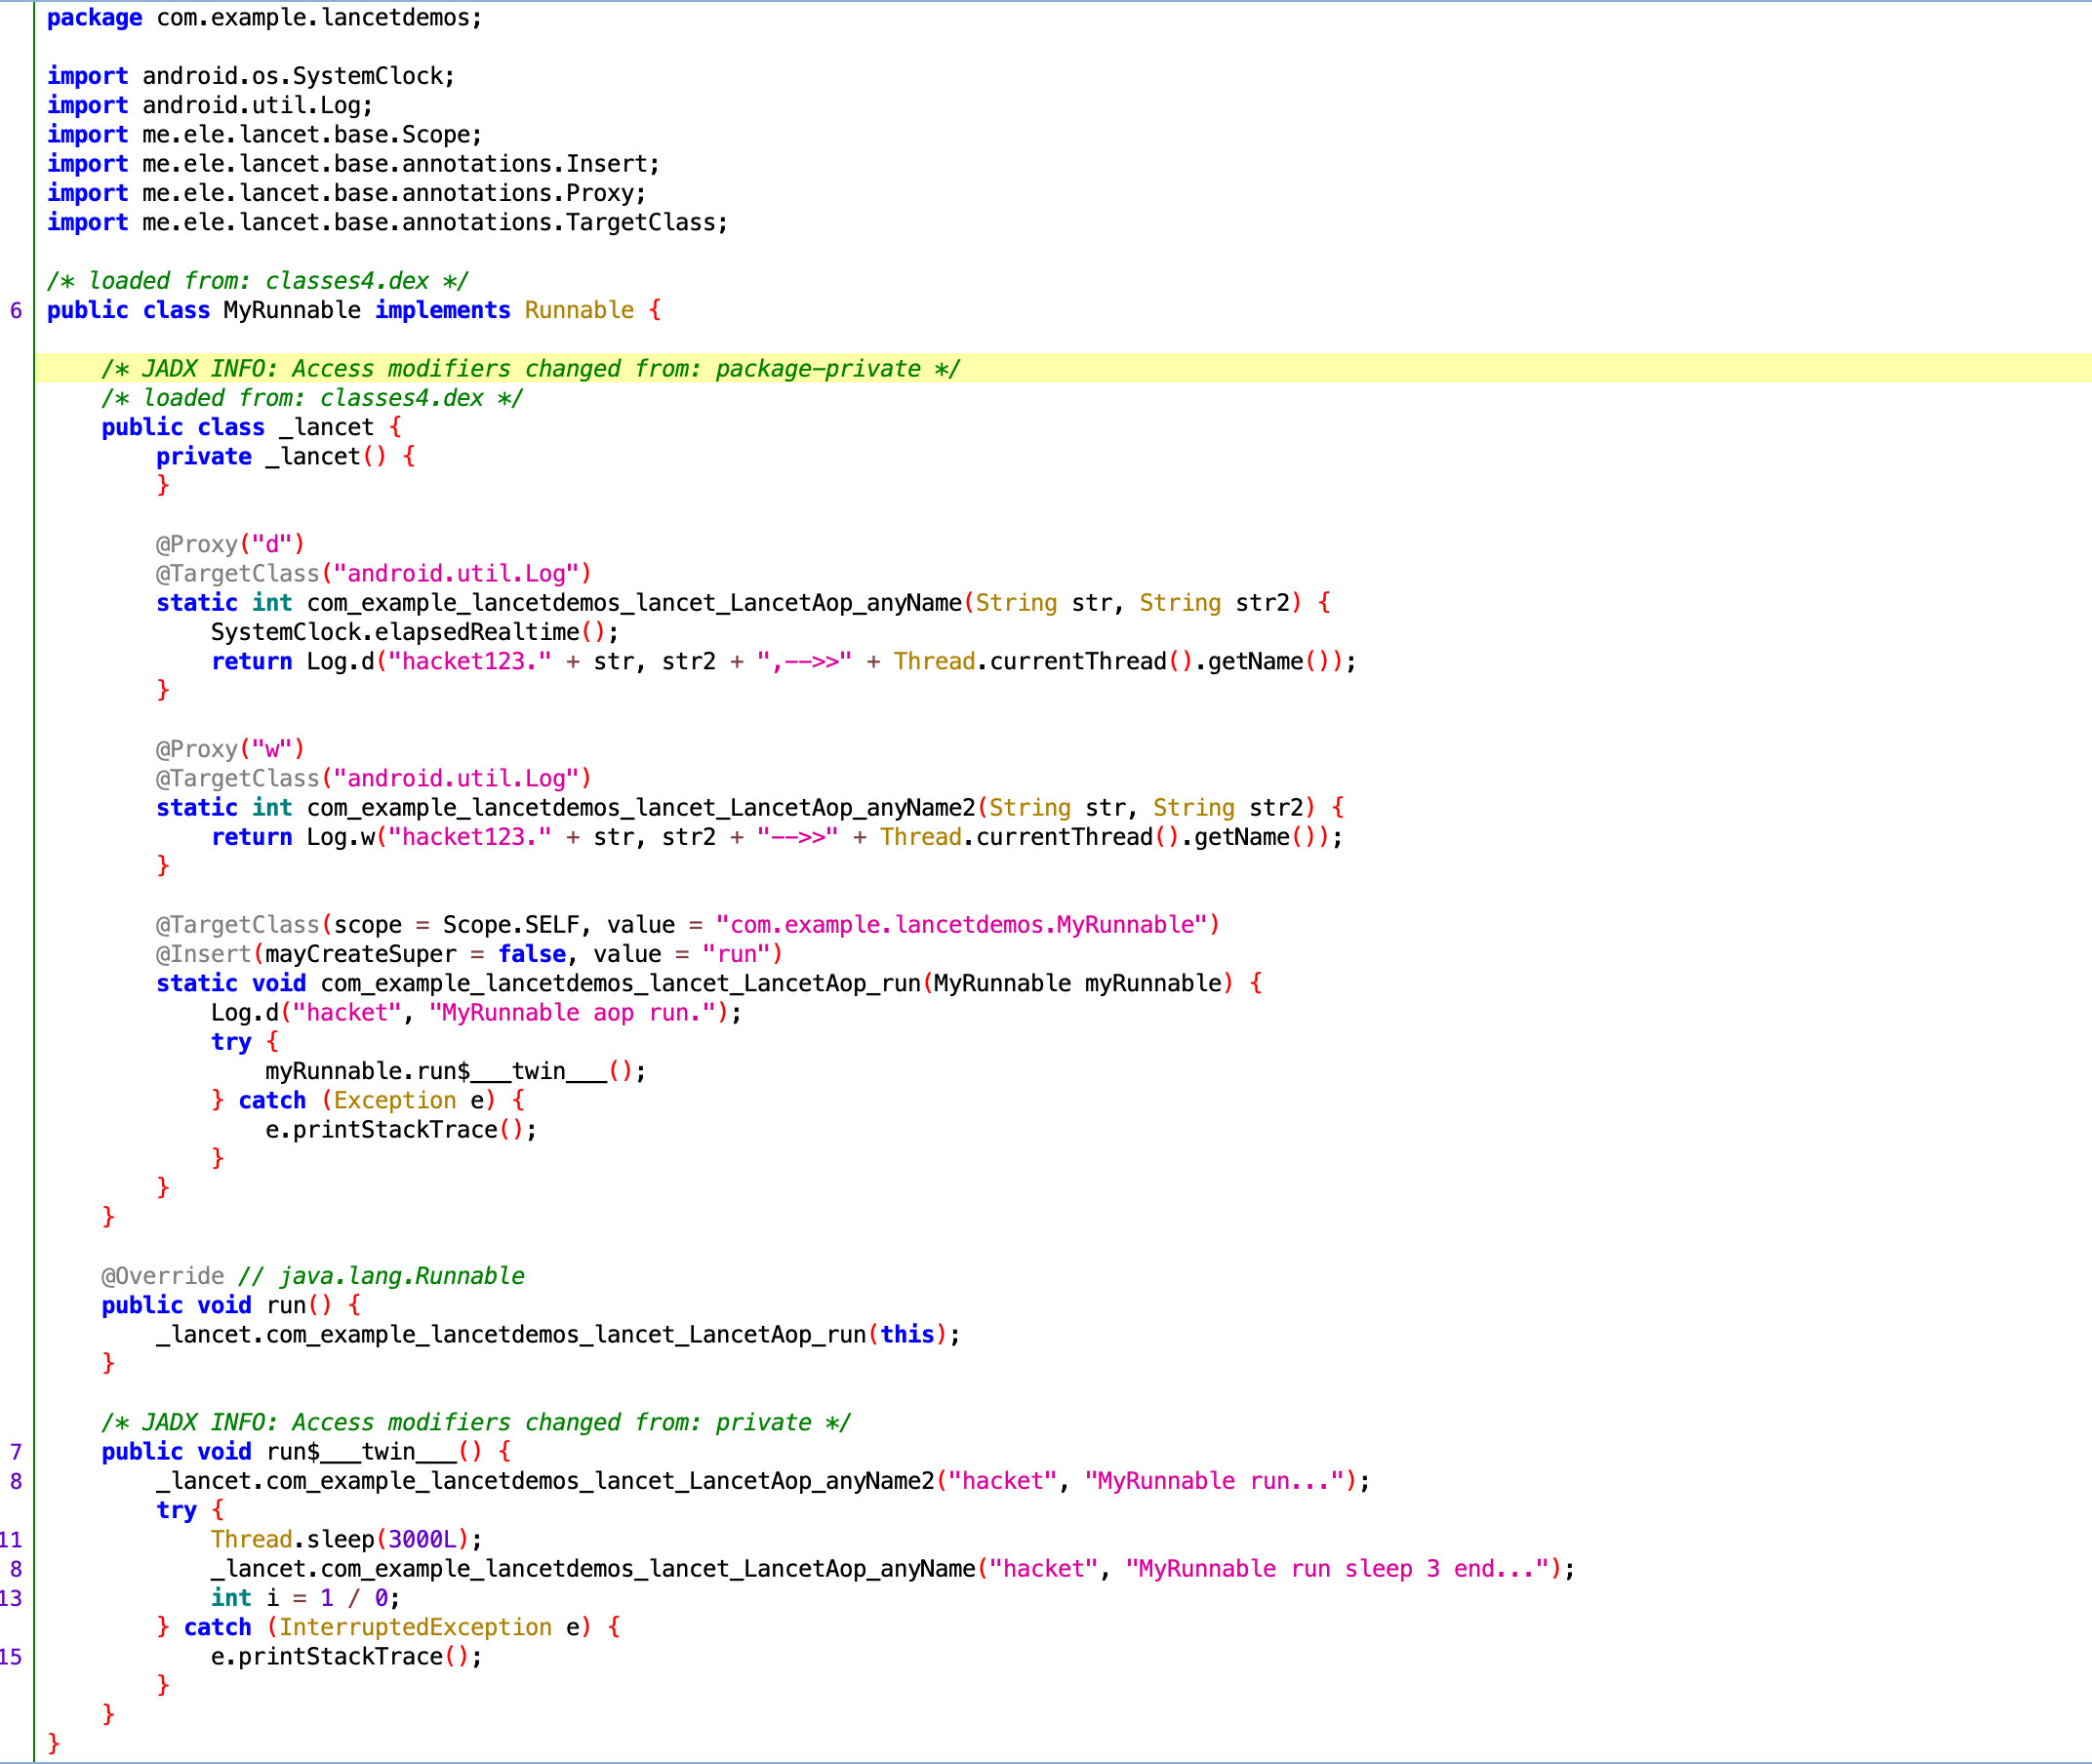Click line number 7 in the gutter
2092x1764 pixels.
[x=16, y=1452]
